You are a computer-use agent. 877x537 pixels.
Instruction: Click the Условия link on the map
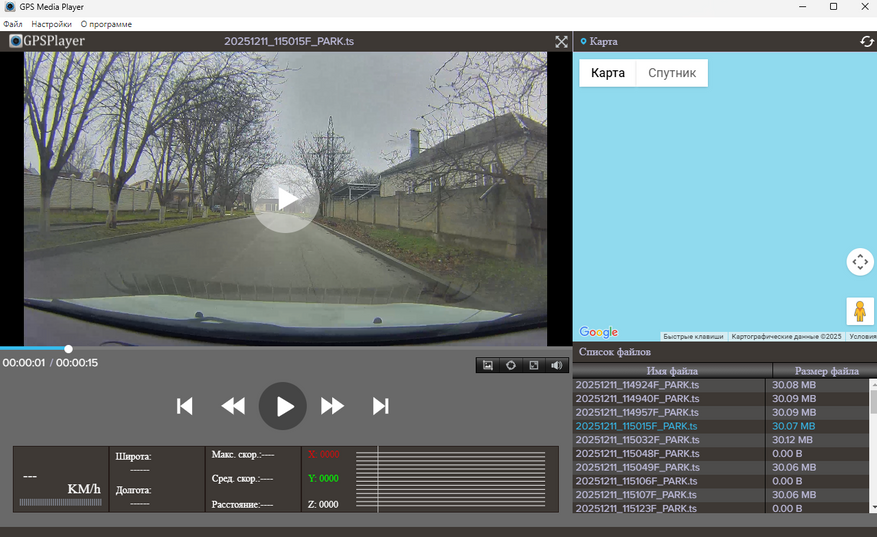tap(862, 337)
